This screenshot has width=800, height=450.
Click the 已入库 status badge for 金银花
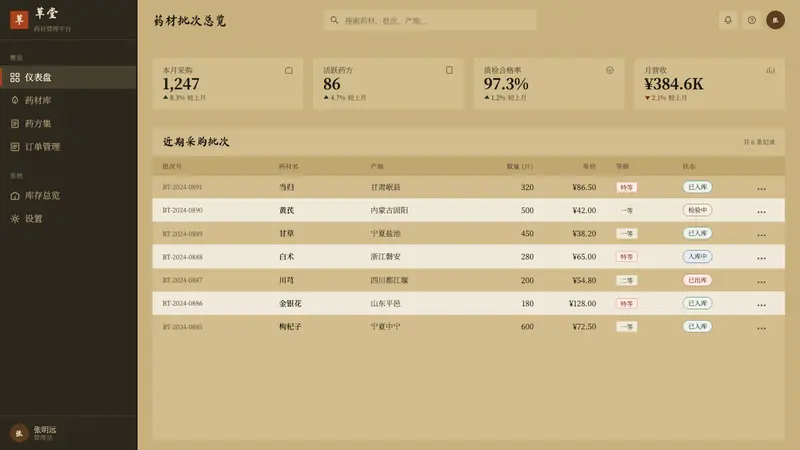(697, 303)
